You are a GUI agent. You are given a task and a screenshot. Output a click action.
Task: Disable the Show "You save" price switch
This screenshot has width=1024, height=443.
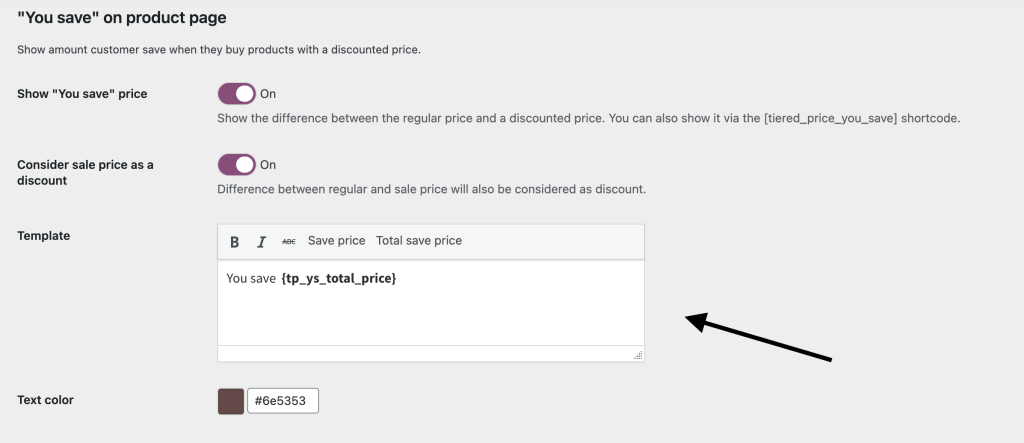click(237, 94)
